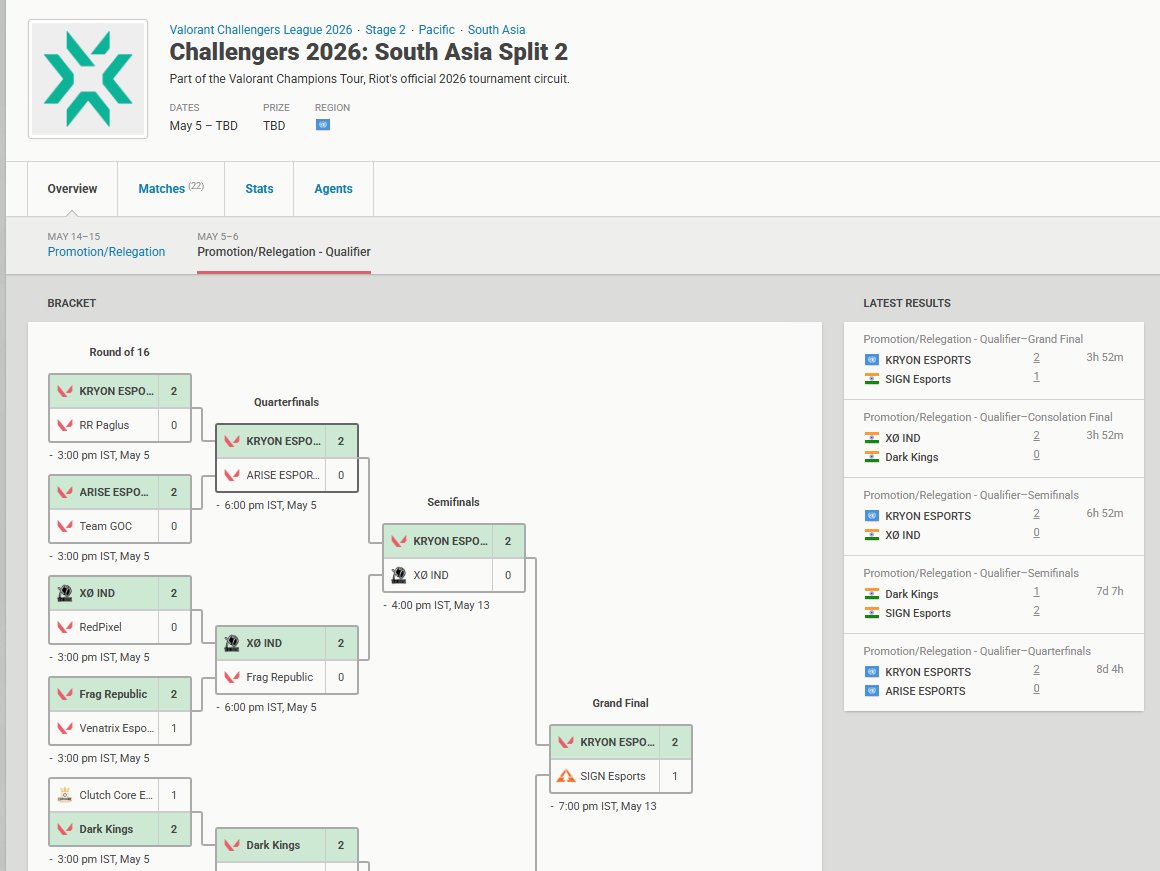Open the South Asia breadcrumb link
Screen dimensions: 1160x871
click(496, 30)
